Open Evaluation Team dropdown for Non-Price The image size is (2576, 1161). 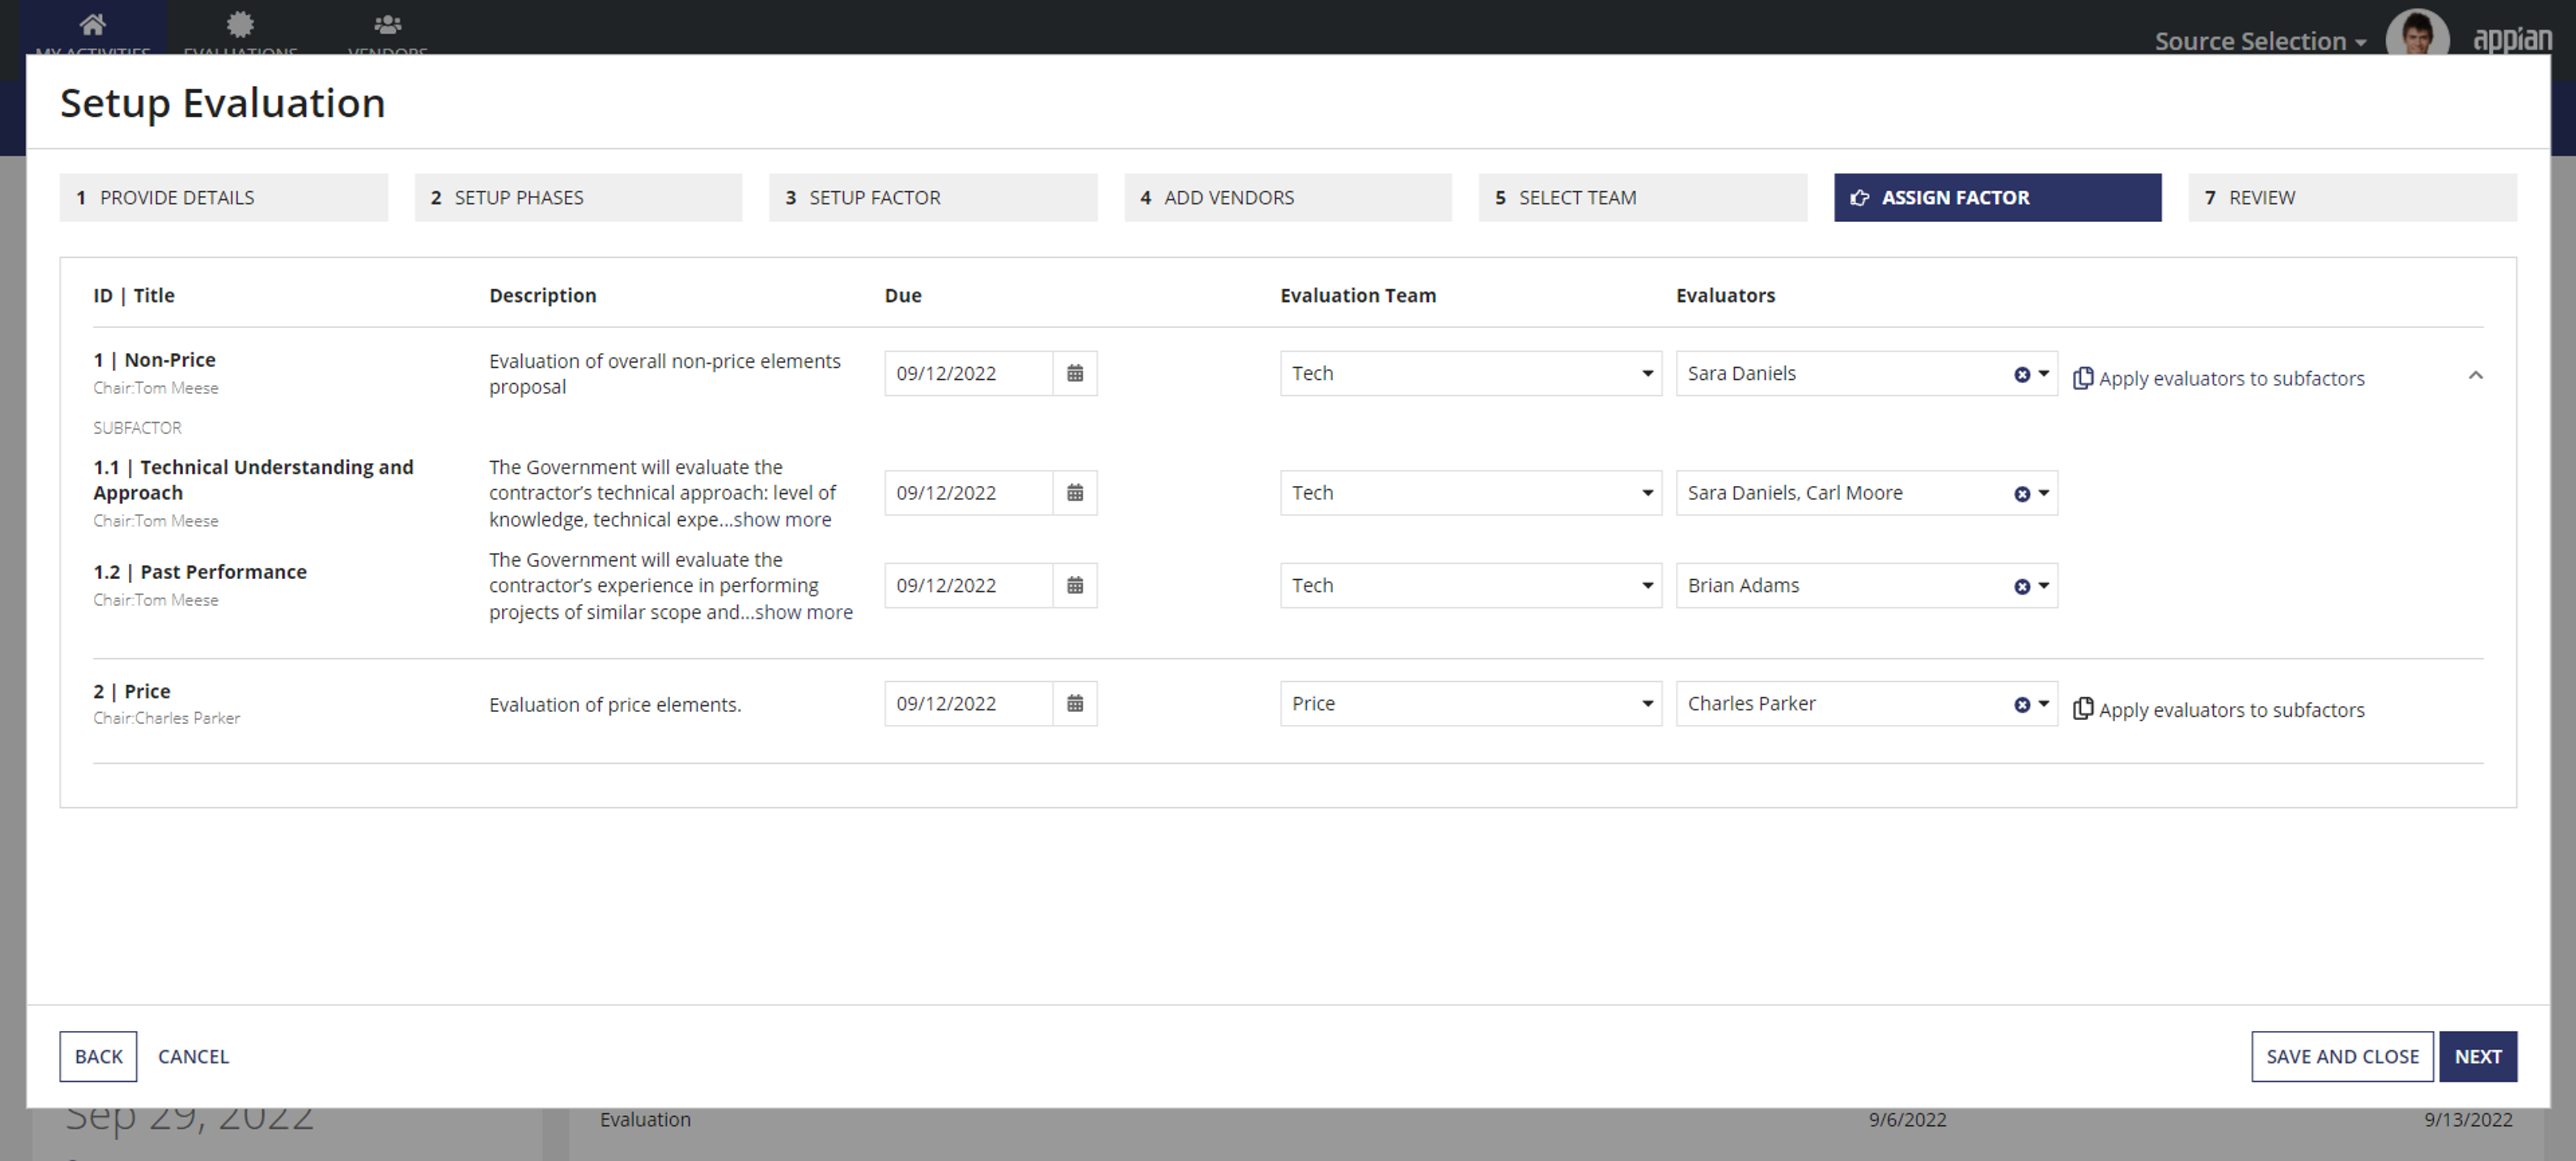[1471, 373]
